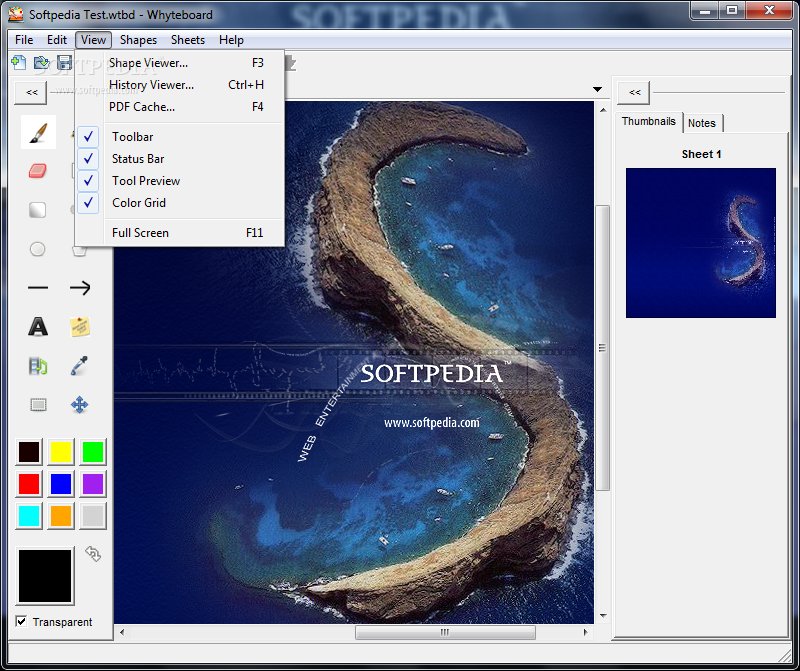
Task: Click the Whyteboard title bar app icon
Action: [16, 14]
